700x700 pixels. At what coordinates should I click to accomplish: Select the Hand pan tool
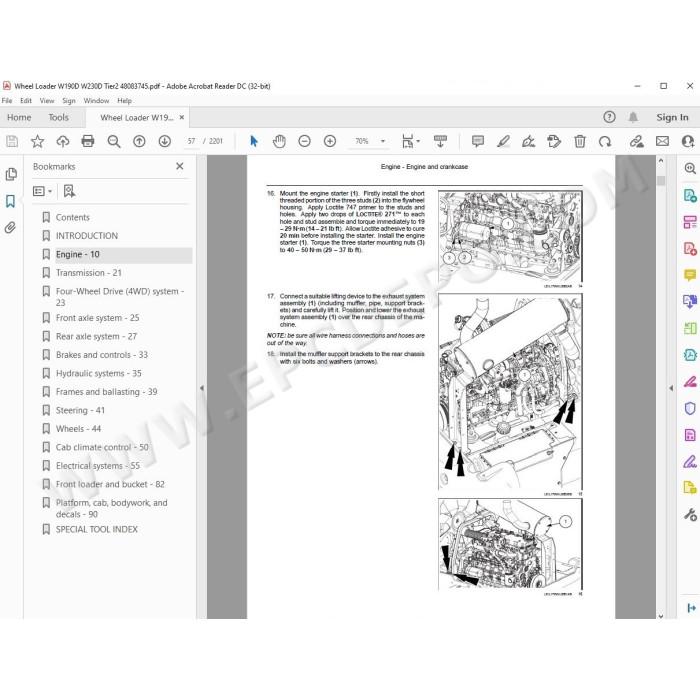tap(279, 142)
